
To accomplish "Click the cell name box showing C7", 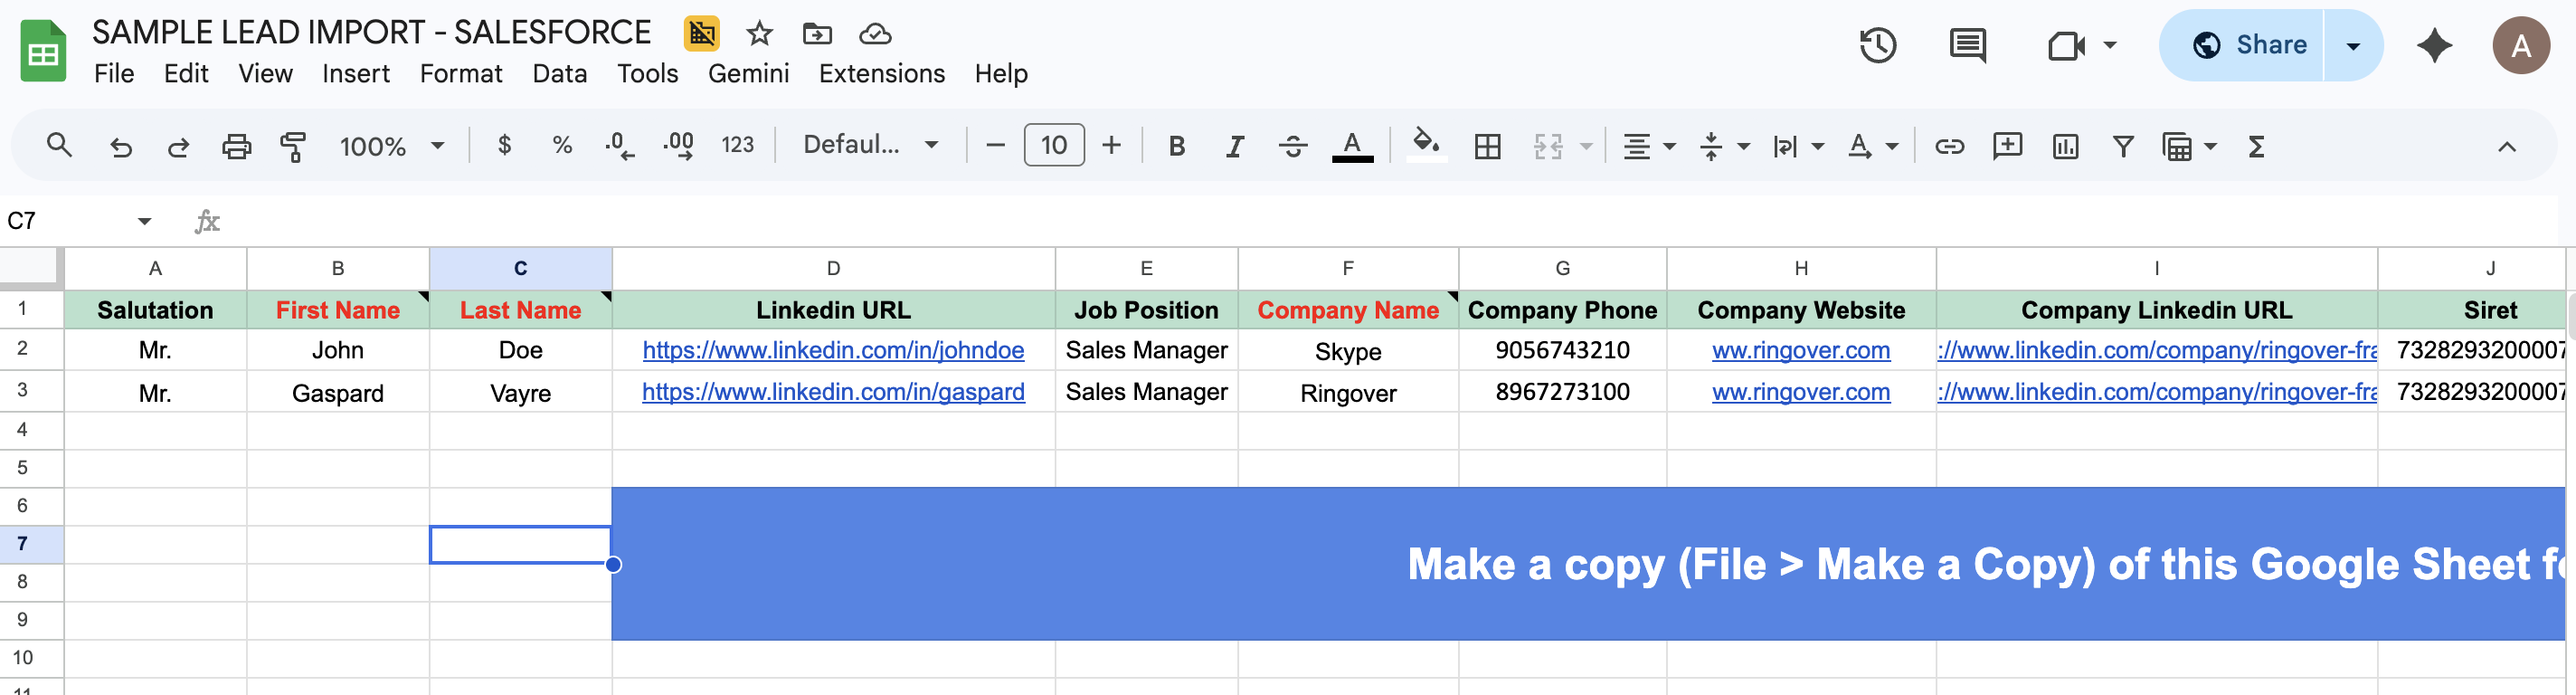I will [x=70, y=221].
